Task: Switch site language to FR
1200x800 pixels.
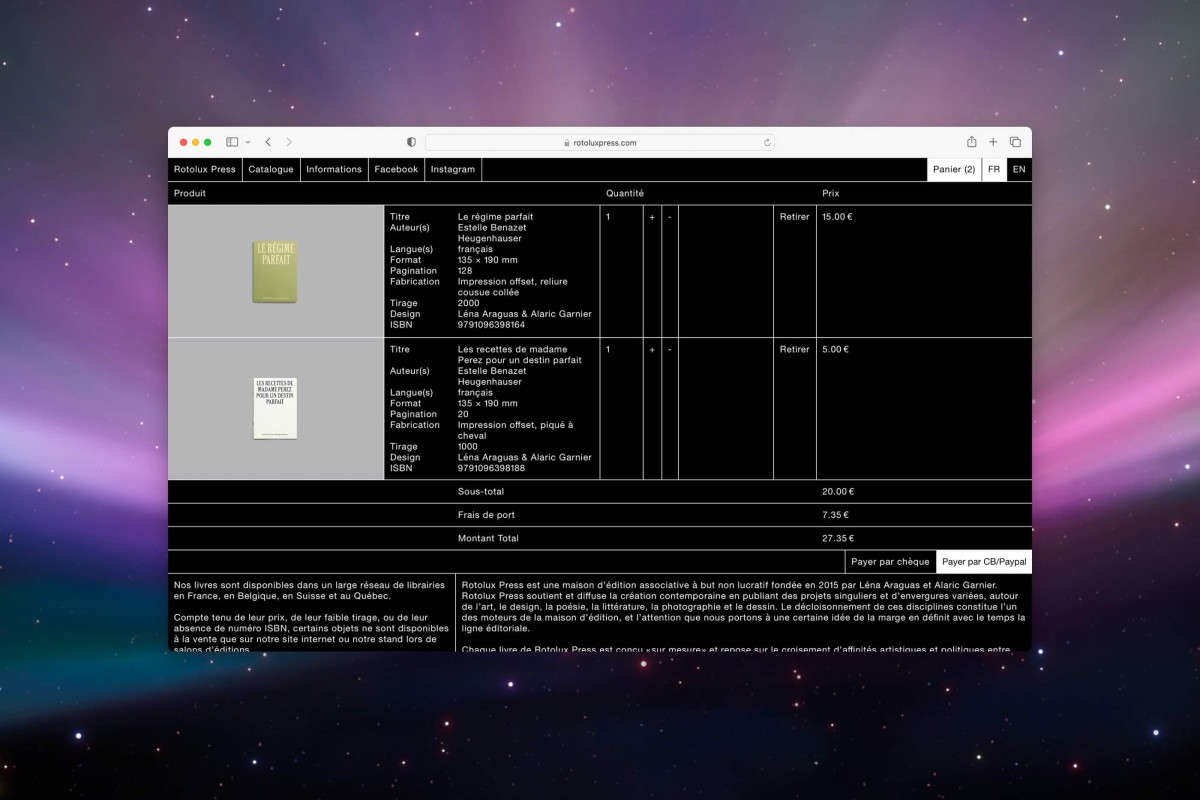Action: tap(994, 169)
